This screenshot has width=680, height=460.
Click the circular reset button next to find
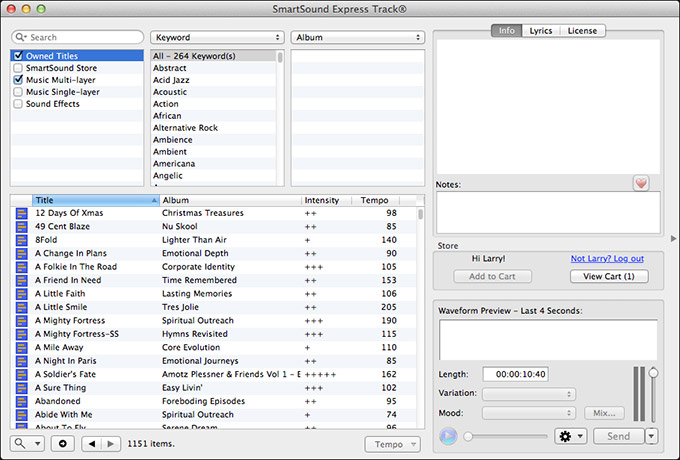point(62,444)
